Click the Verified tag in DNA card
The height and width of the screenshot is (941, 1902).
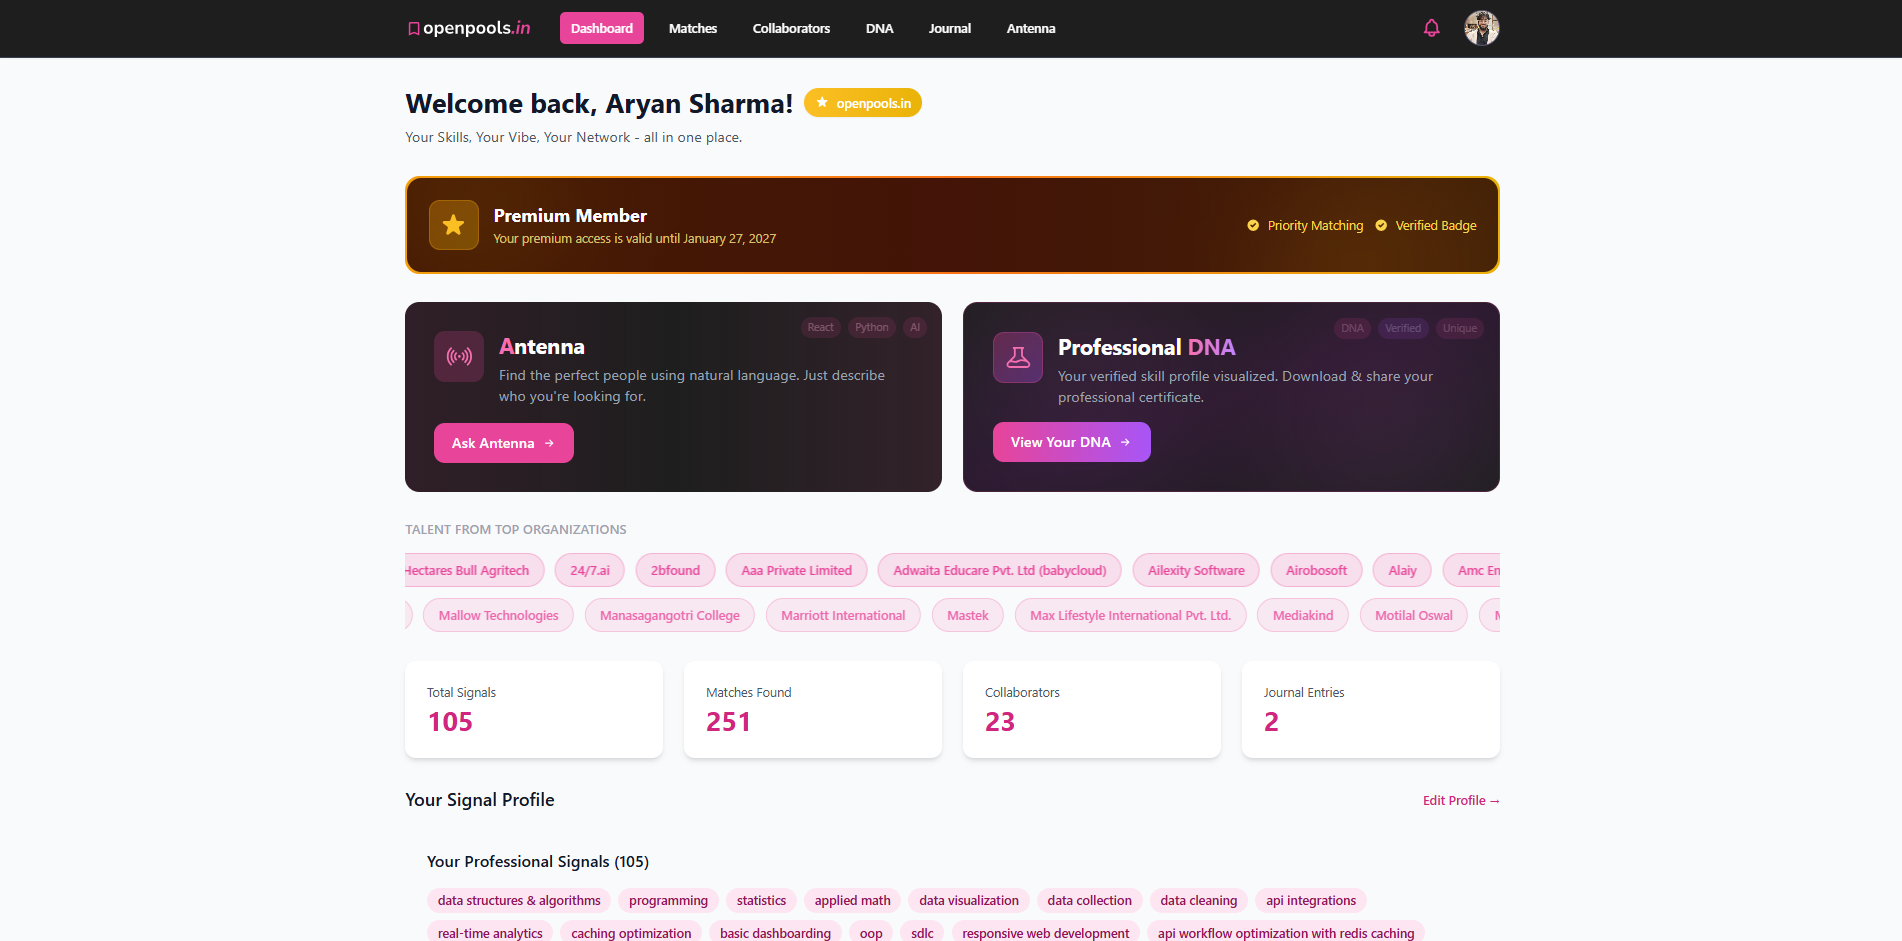[1403, 329]
